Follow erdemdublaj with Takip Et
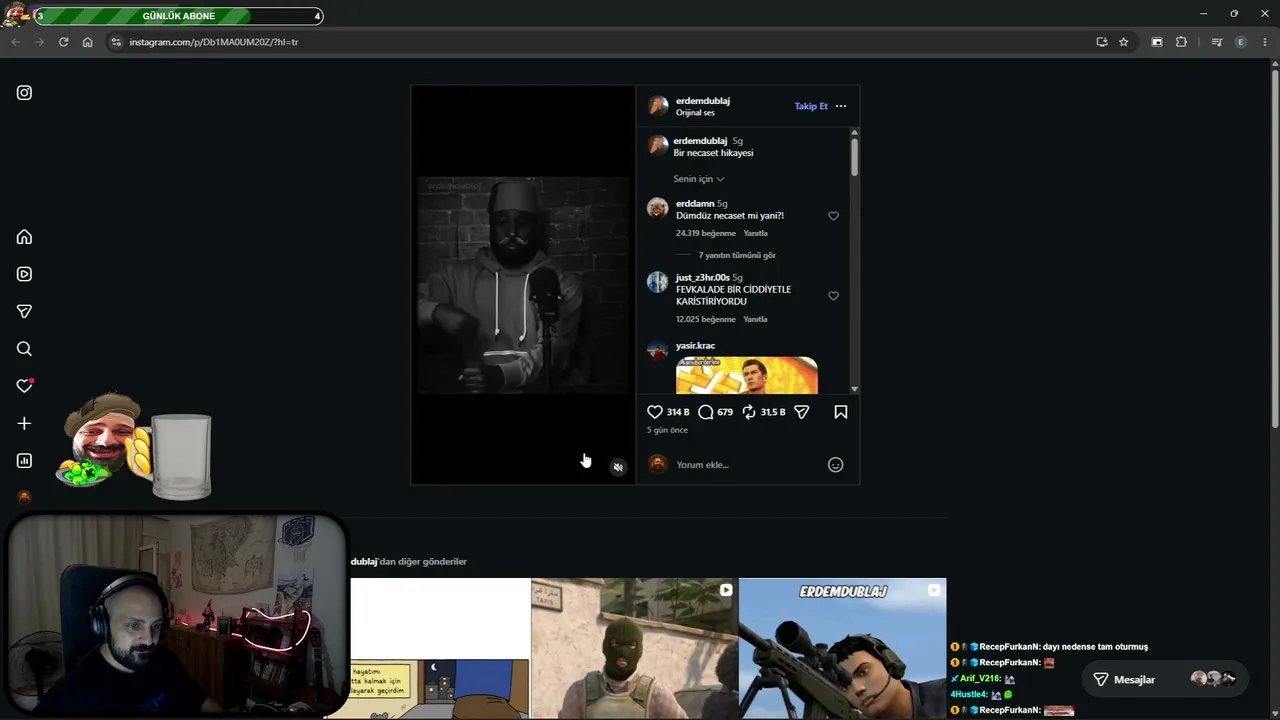 [x=811, y=106]
